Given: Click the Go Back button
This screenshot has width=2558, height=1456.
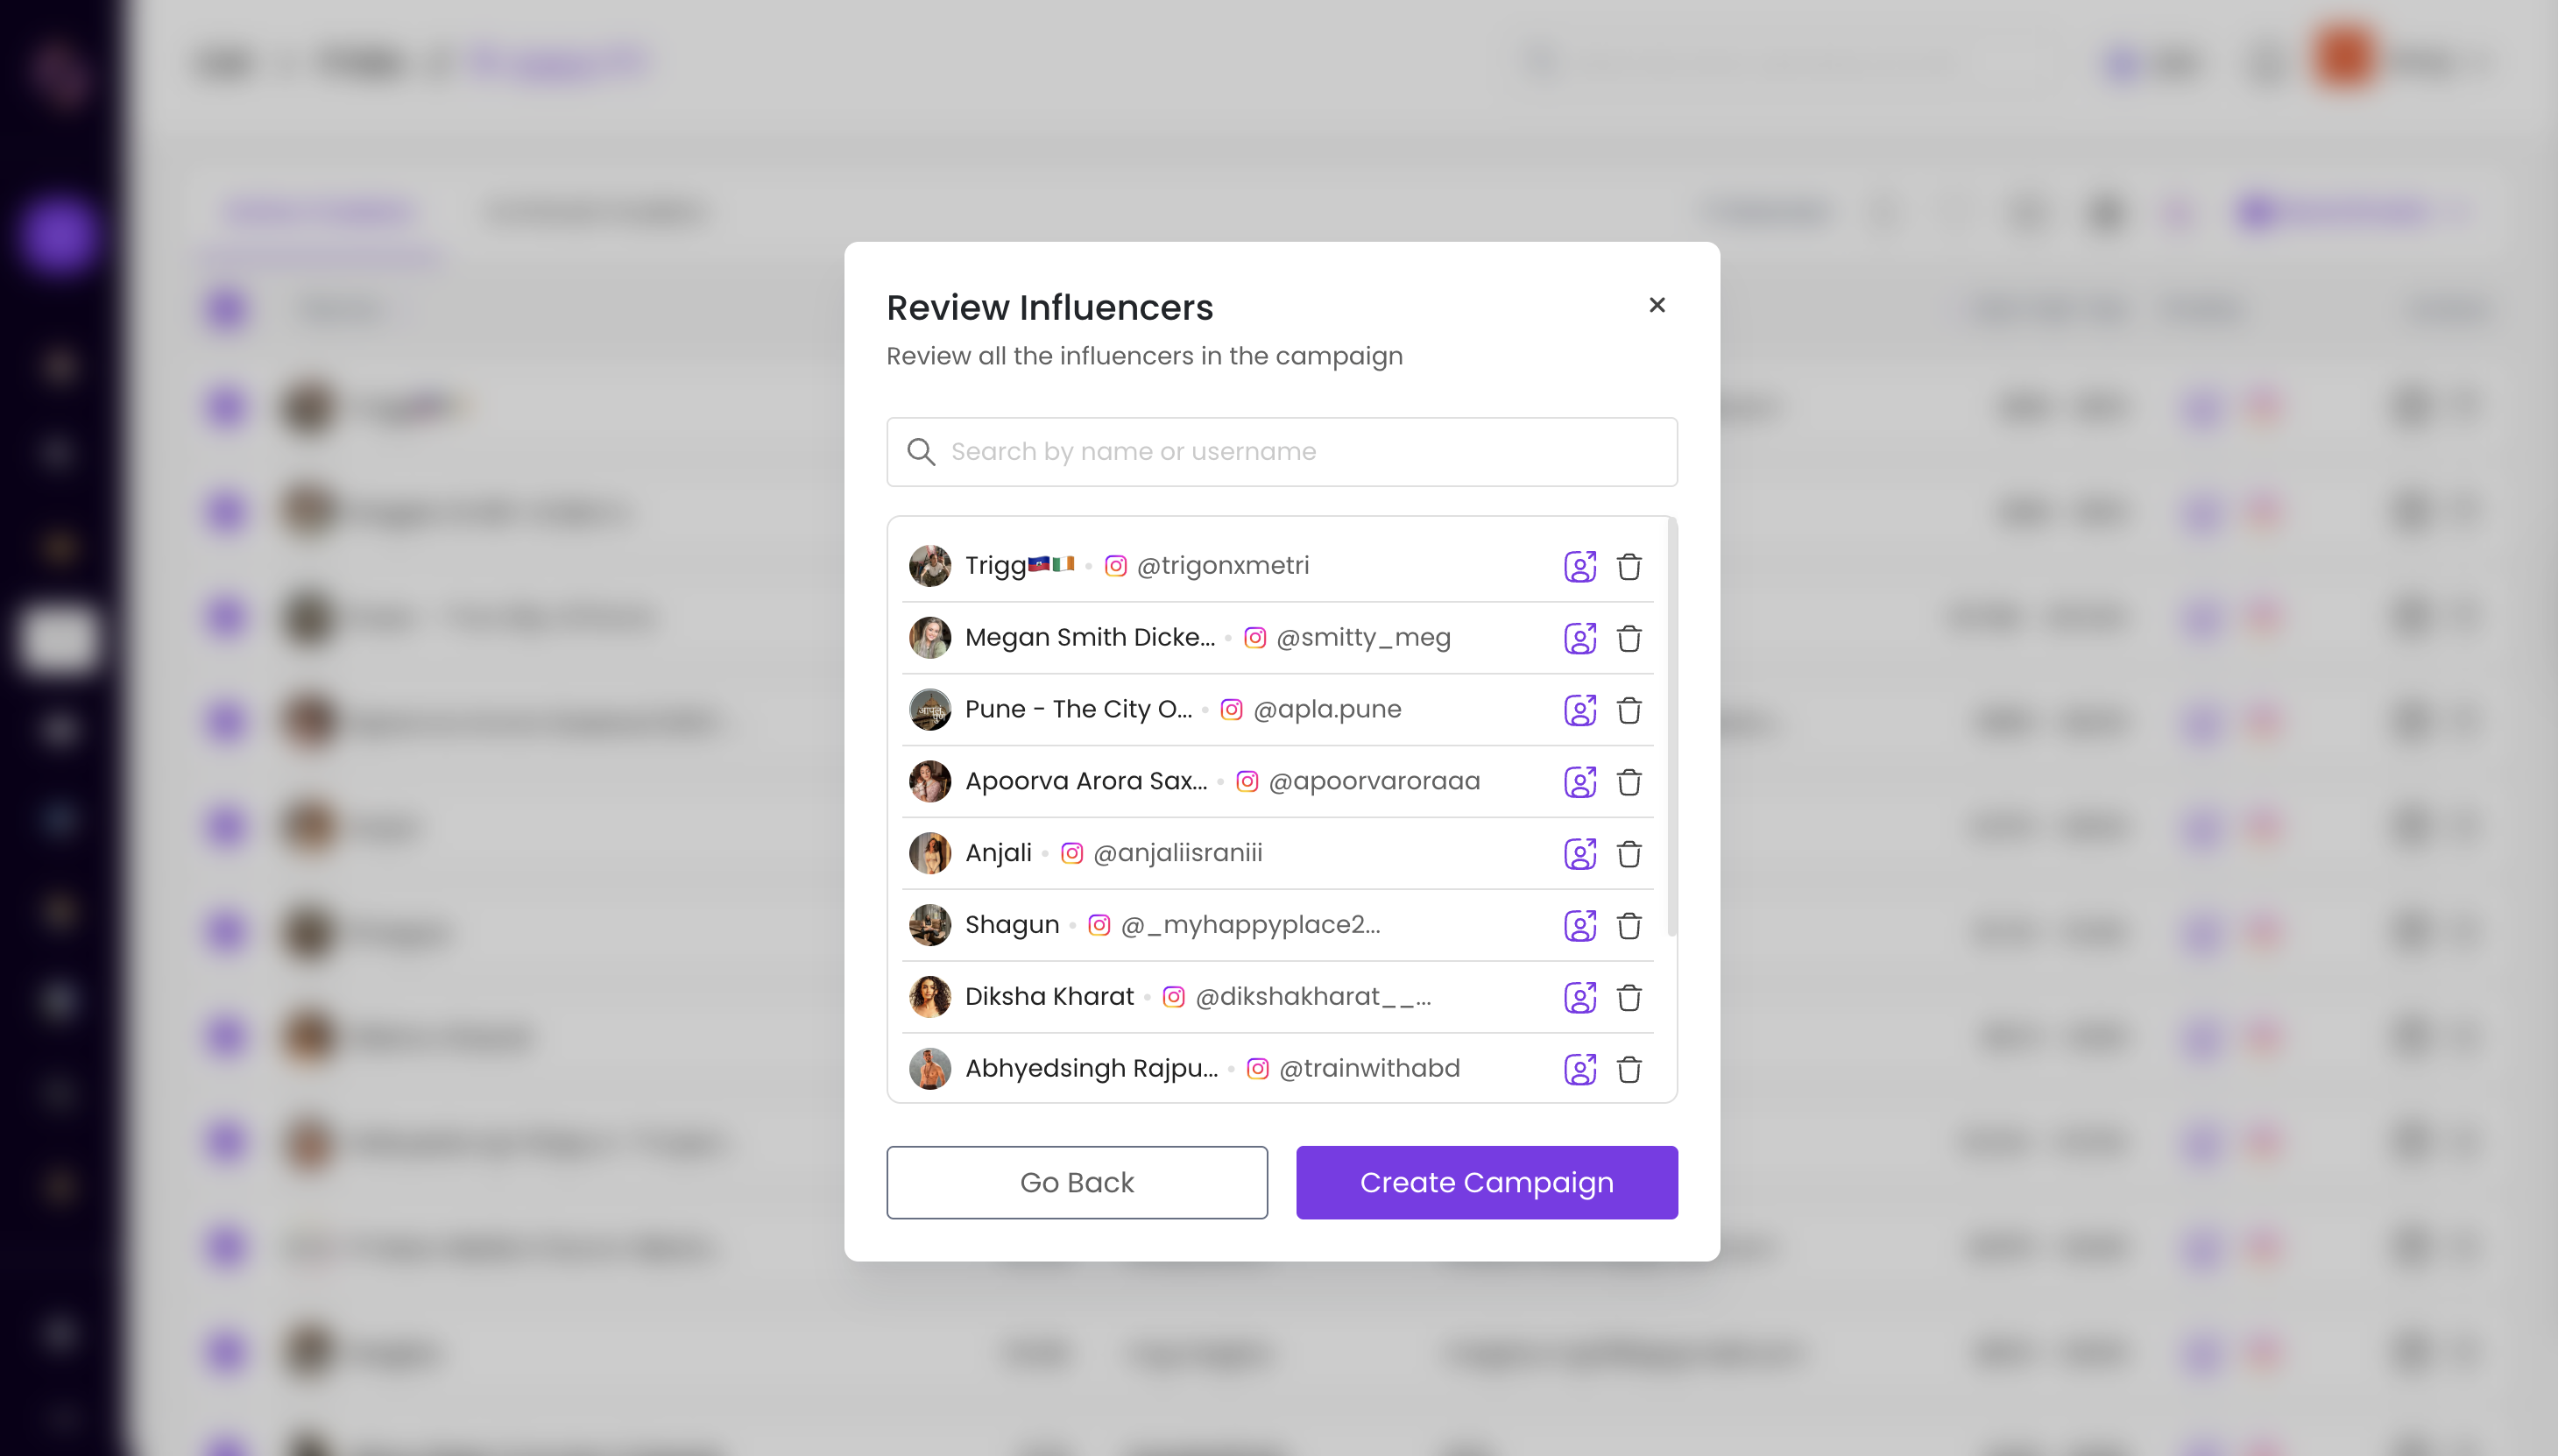Looking at the screenshot, I should pos(1076,1182).
